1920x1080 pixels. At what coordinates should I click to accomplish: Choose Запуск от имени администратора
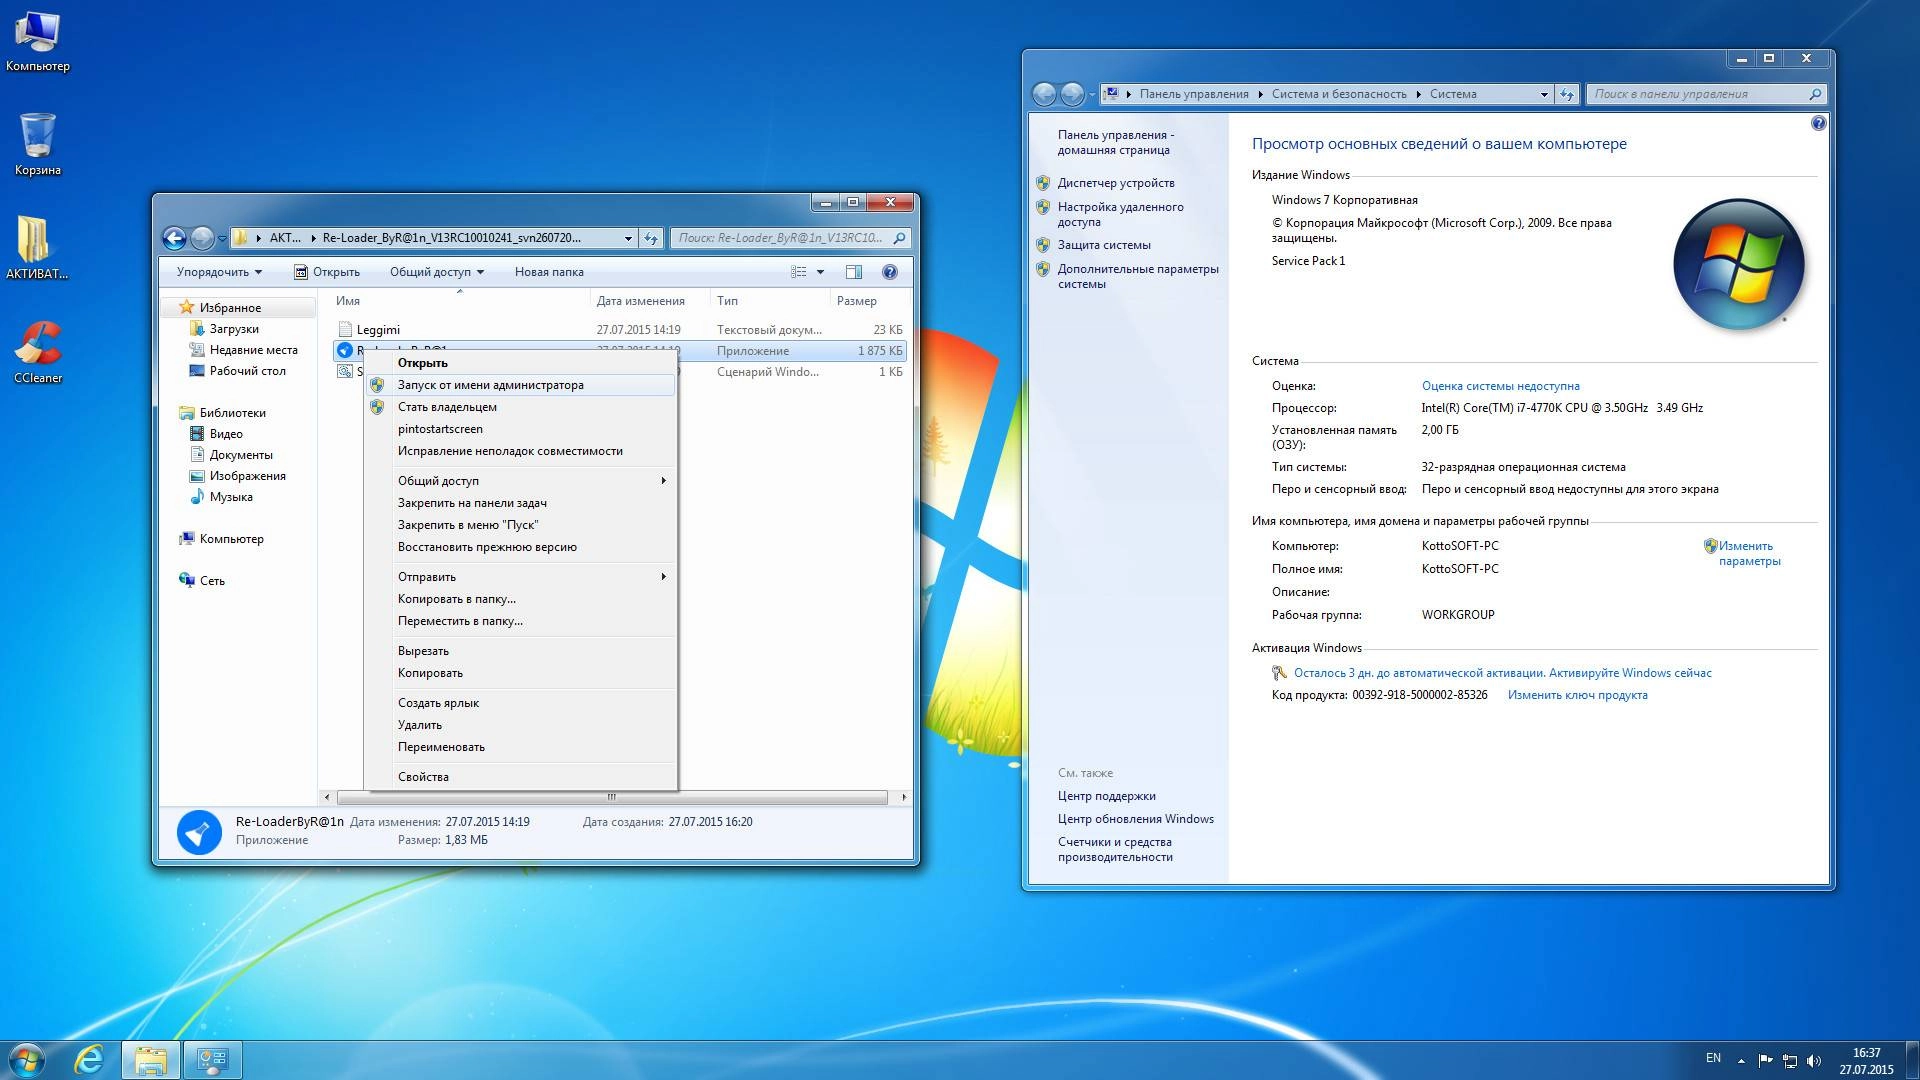521,385
